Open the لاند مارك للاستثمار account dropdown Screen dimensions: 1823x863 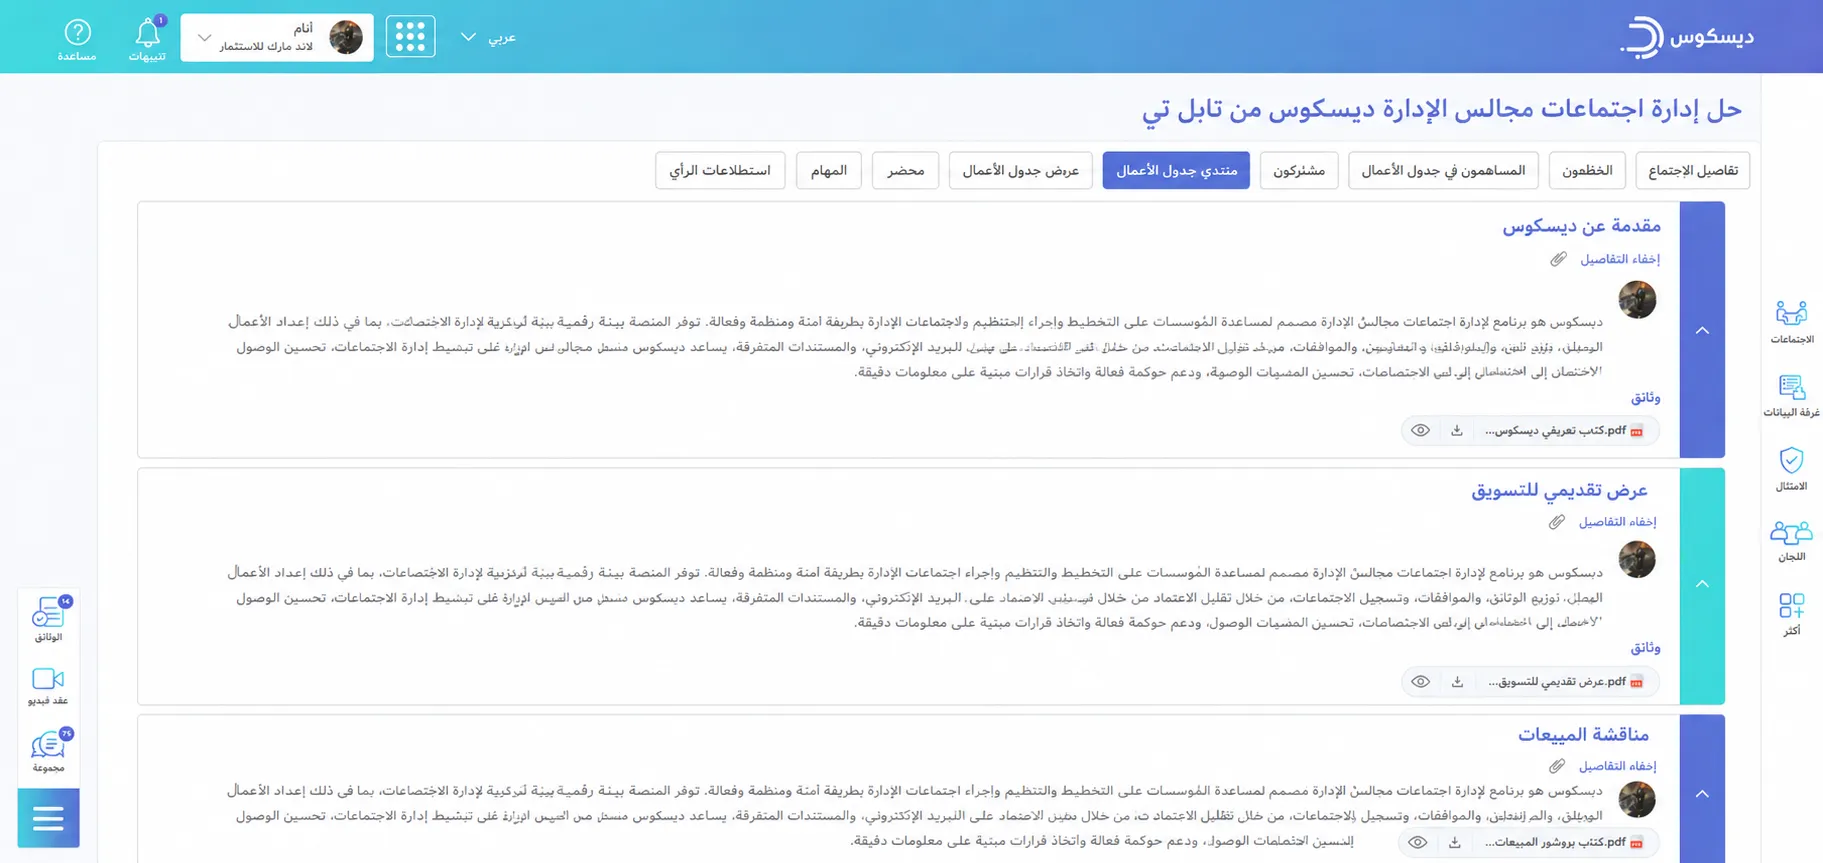tap(277, 37)
